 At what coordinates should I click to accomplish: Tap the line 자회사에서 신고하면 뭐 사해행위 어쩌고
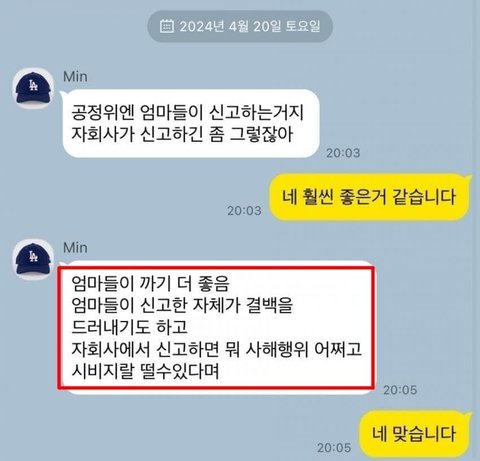coord(217,349)
